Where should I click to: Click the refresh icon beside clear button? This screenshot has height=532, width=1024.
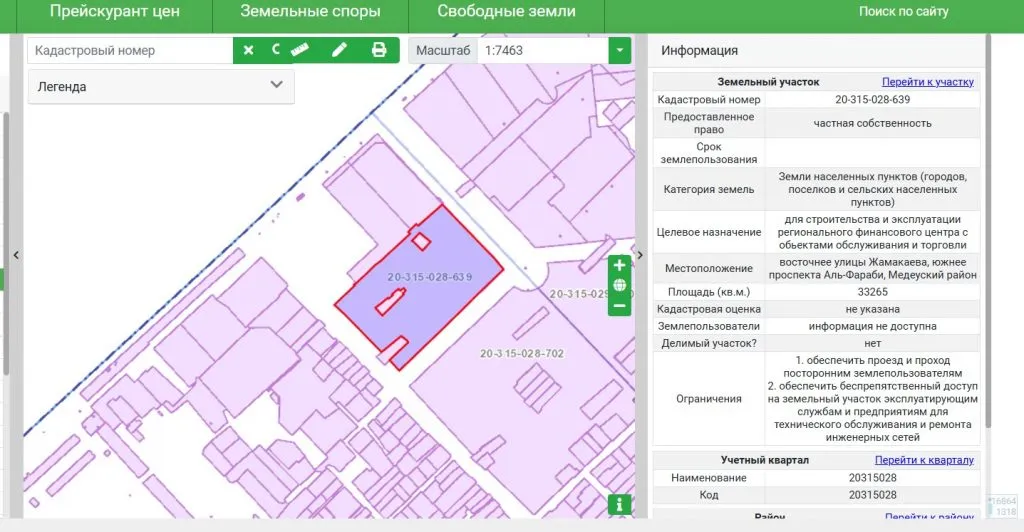coord(276,50)
